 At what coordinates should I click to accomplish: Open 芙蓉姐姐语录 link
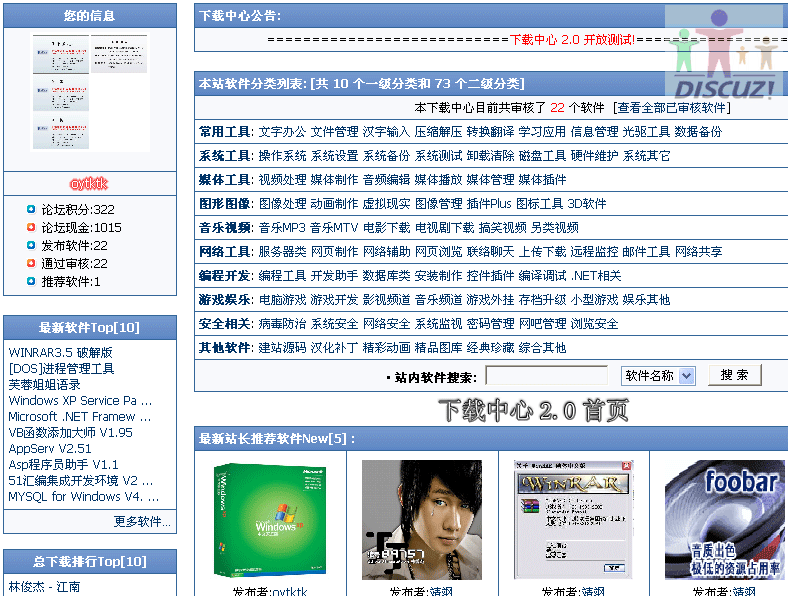(x=44, y=385)
